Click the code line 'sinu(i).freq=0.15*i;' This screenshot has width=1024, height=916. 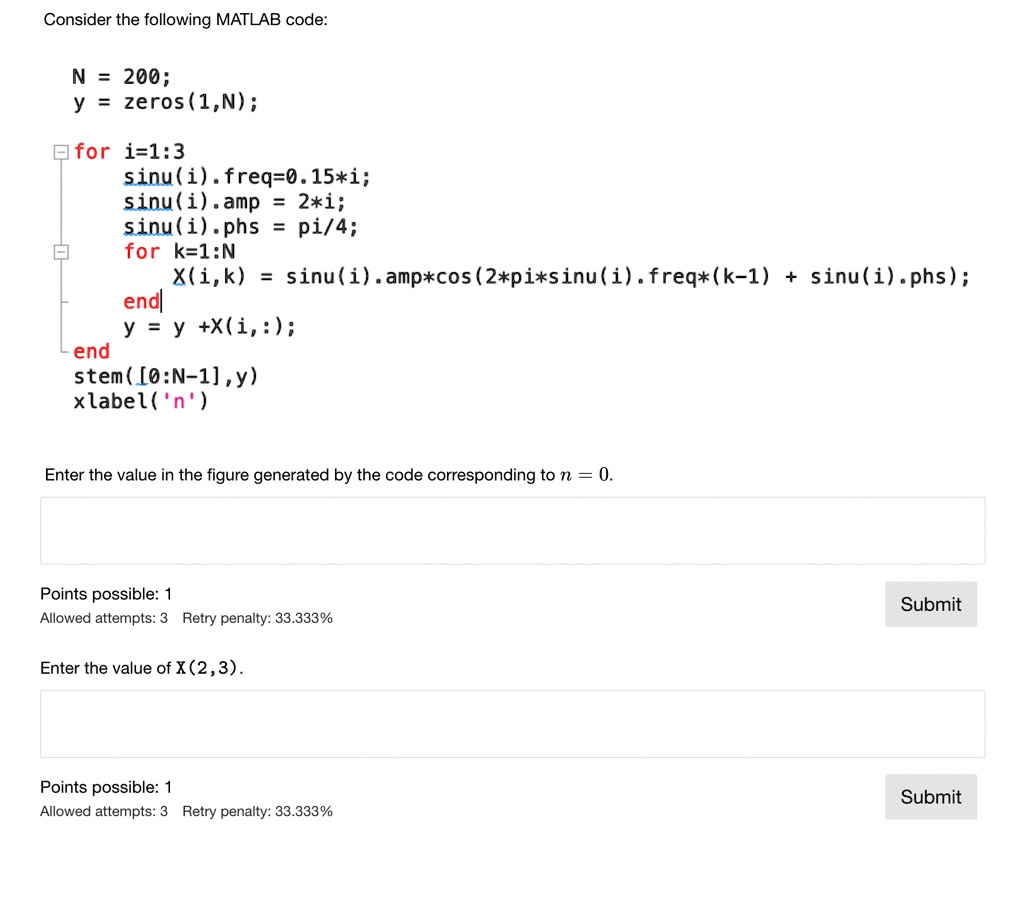247,177
